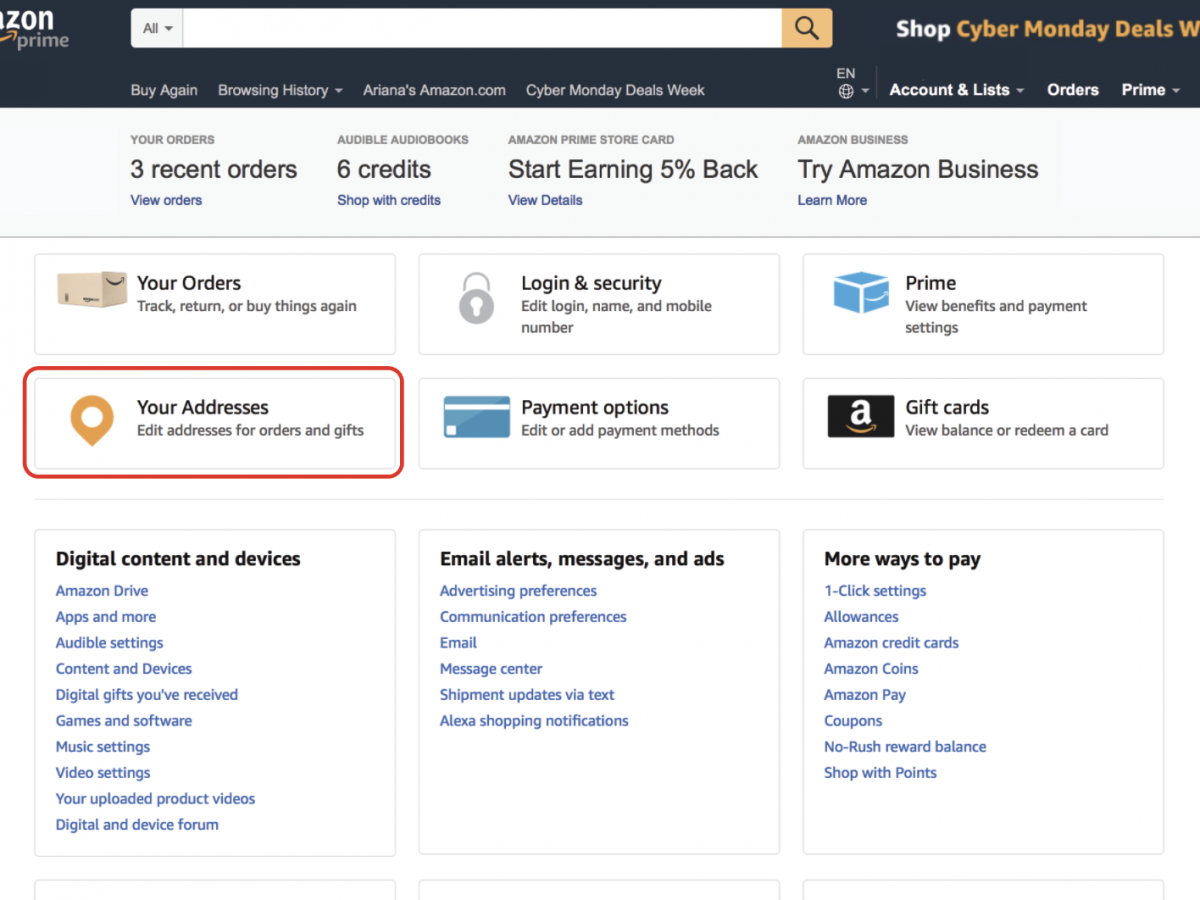The width and height of the screenshot is (1200, 900).
Task: Click Digital gifts you've received
Action: pyautogui.click(x=147, y=695)
